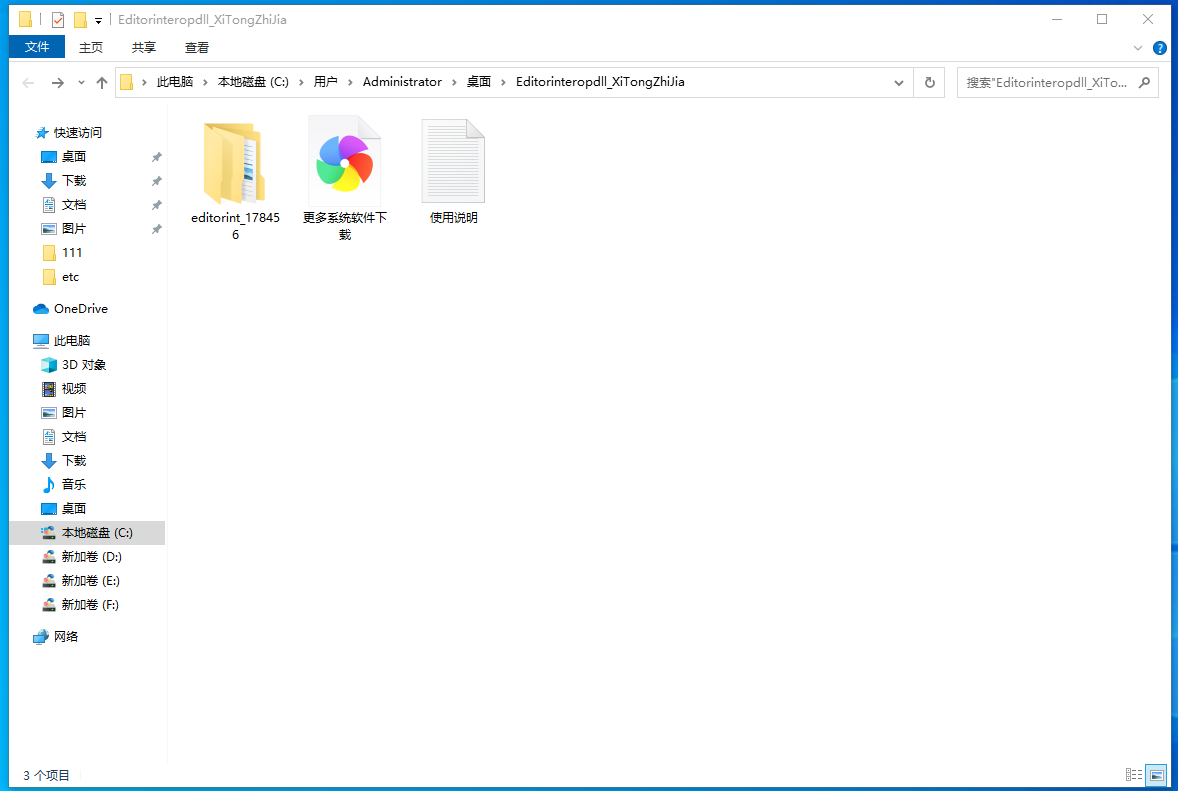1178x791 pixels.
Task: Open the 共享 ribbon tab
Action: (143, 47)
